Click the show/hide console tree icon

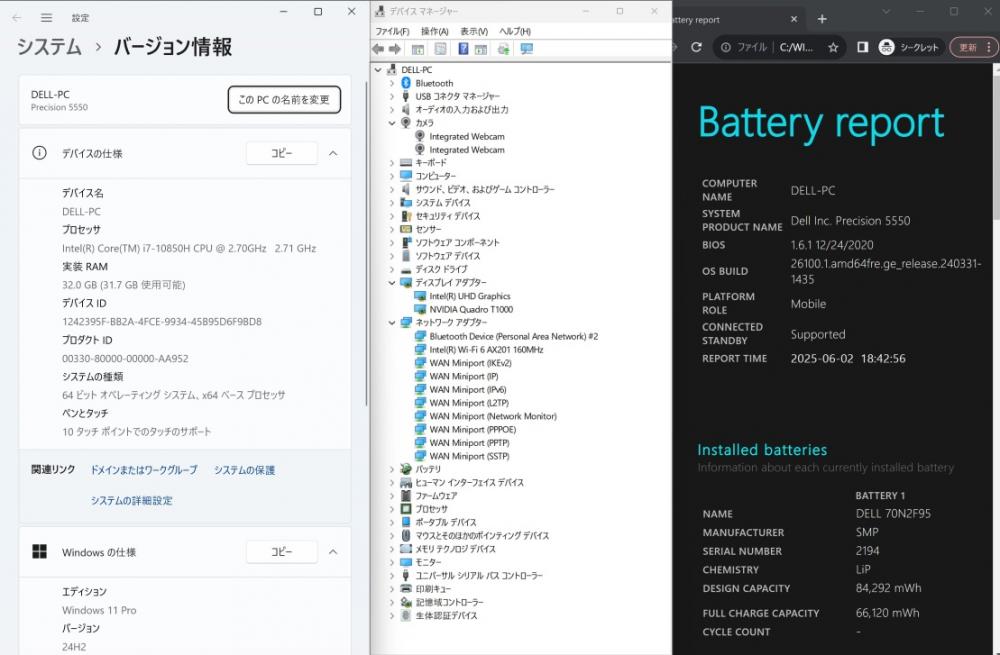tap(418, 49)
